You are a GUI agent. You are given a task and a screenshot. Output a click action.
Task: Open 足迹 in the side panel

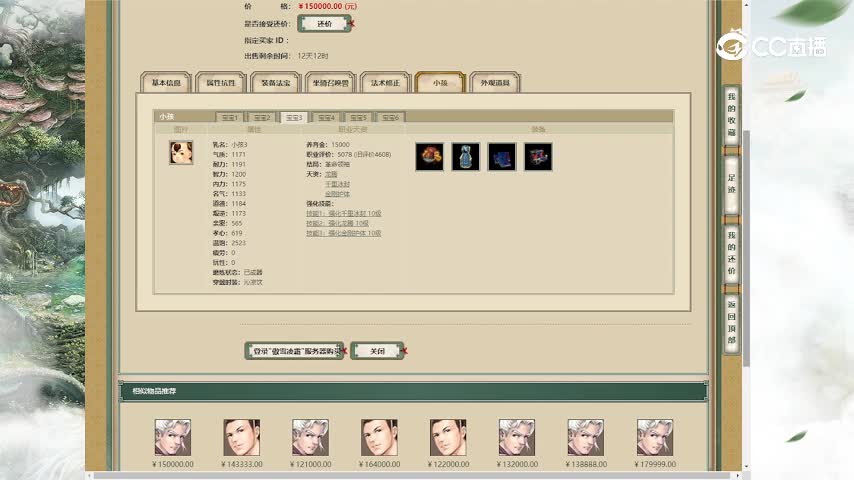tap(731, 184)
